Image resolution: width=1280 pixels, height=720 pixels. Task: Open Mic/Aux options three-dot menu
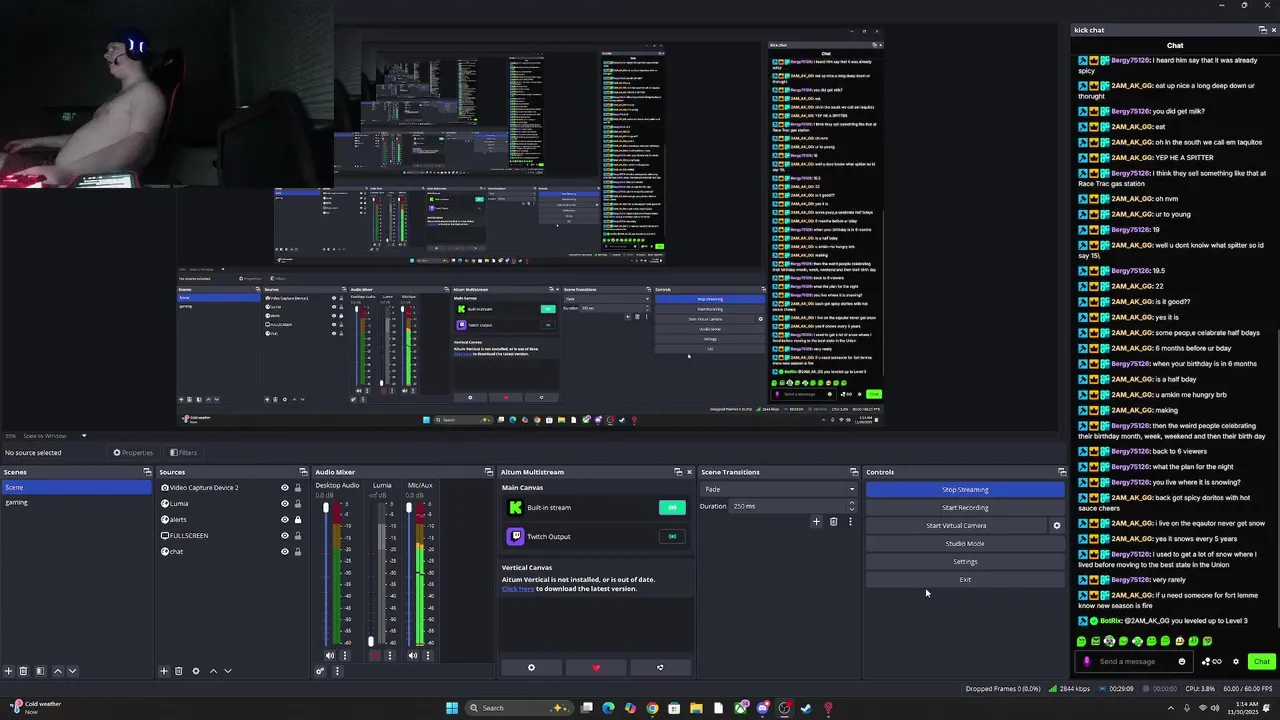coord(428,656)
